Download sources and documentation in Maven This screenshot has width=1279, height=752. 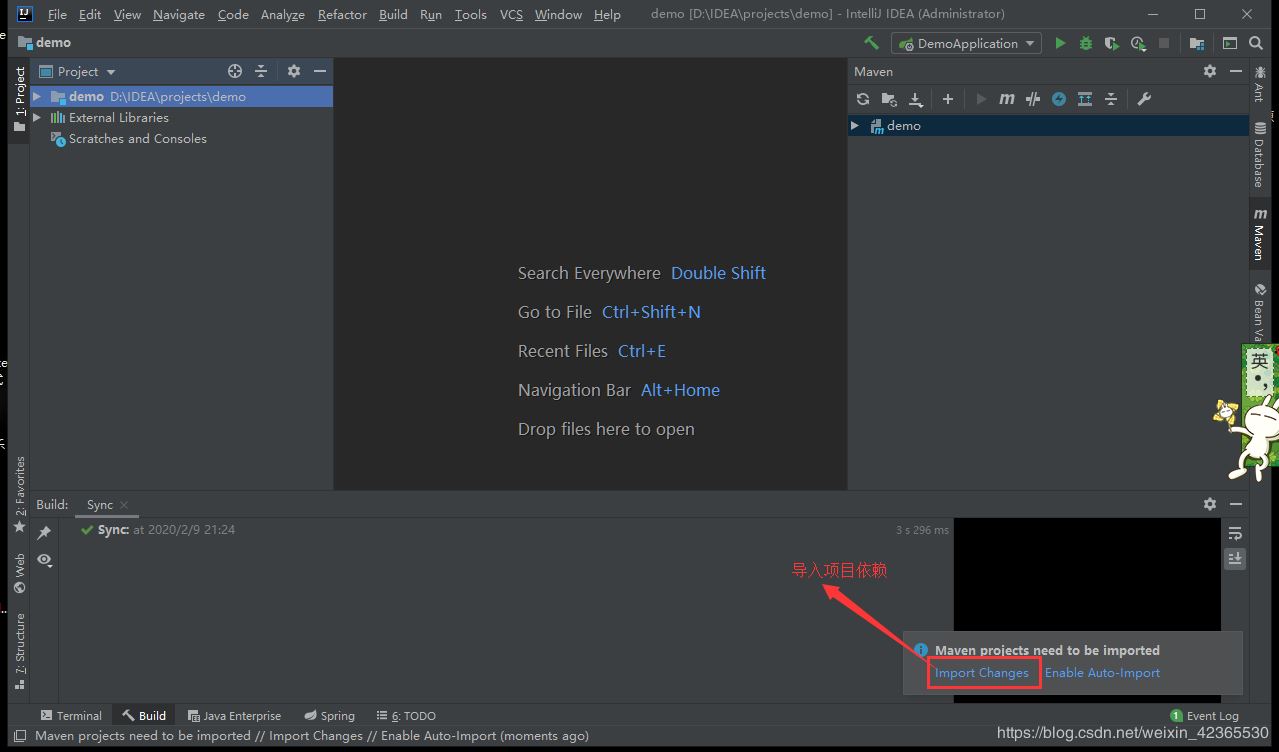[915, 99]
